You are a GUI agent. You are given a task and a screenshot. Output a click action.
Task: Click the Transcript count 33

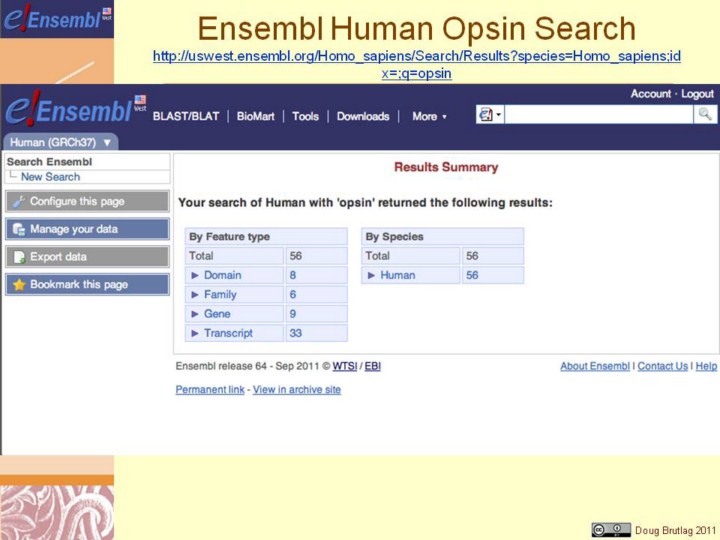click(295, 333)
